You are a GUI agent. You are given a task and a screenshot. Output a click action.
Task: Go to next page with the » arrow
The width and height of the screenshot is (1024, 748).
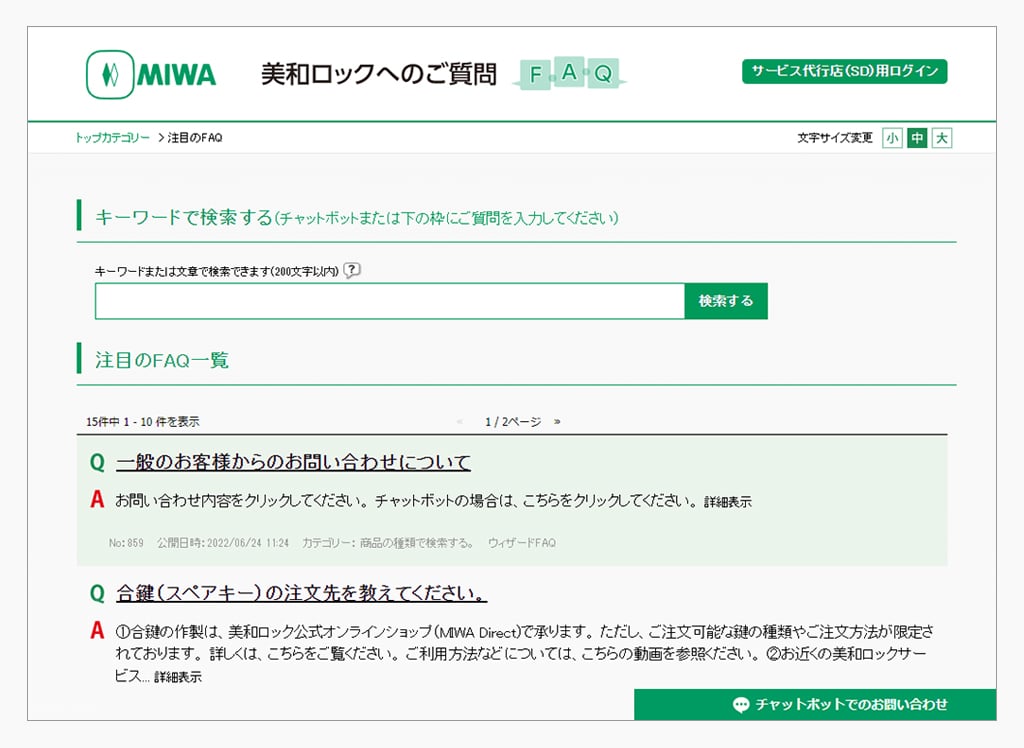(x=557, y=421)
